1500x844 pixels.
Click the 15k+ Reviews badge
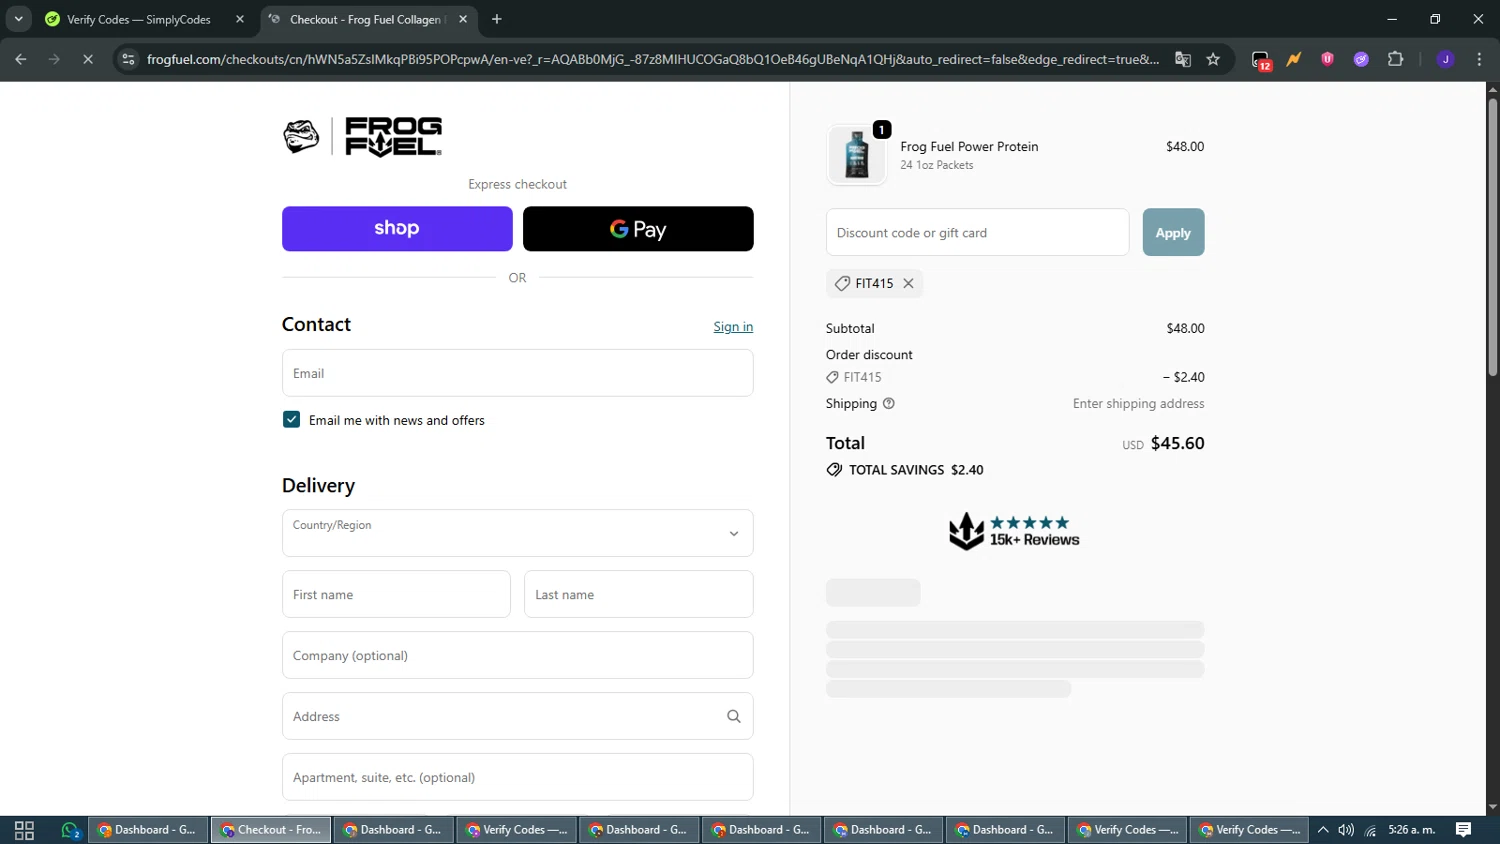click(1015, 531)
